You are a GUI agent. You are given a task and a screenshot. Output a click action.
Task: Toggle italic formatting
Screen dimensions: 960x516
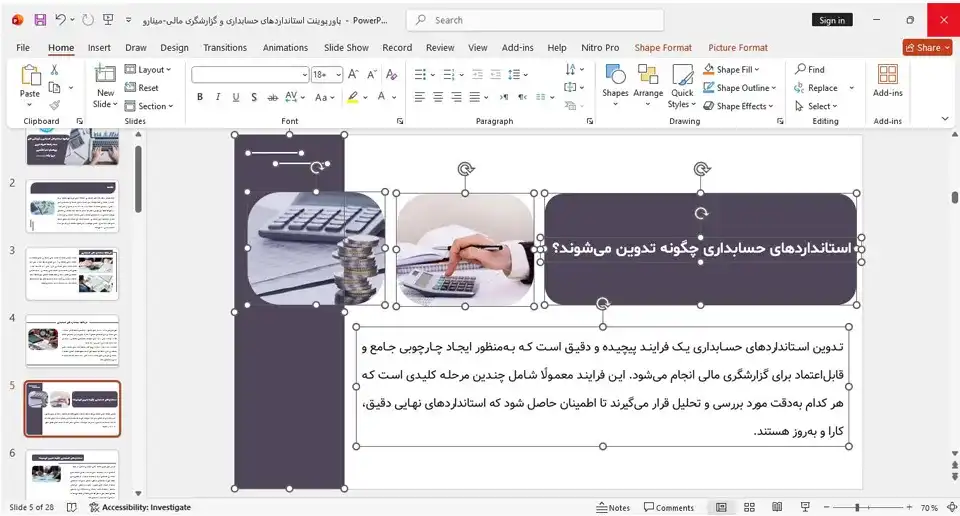click(x=217, y=97)
